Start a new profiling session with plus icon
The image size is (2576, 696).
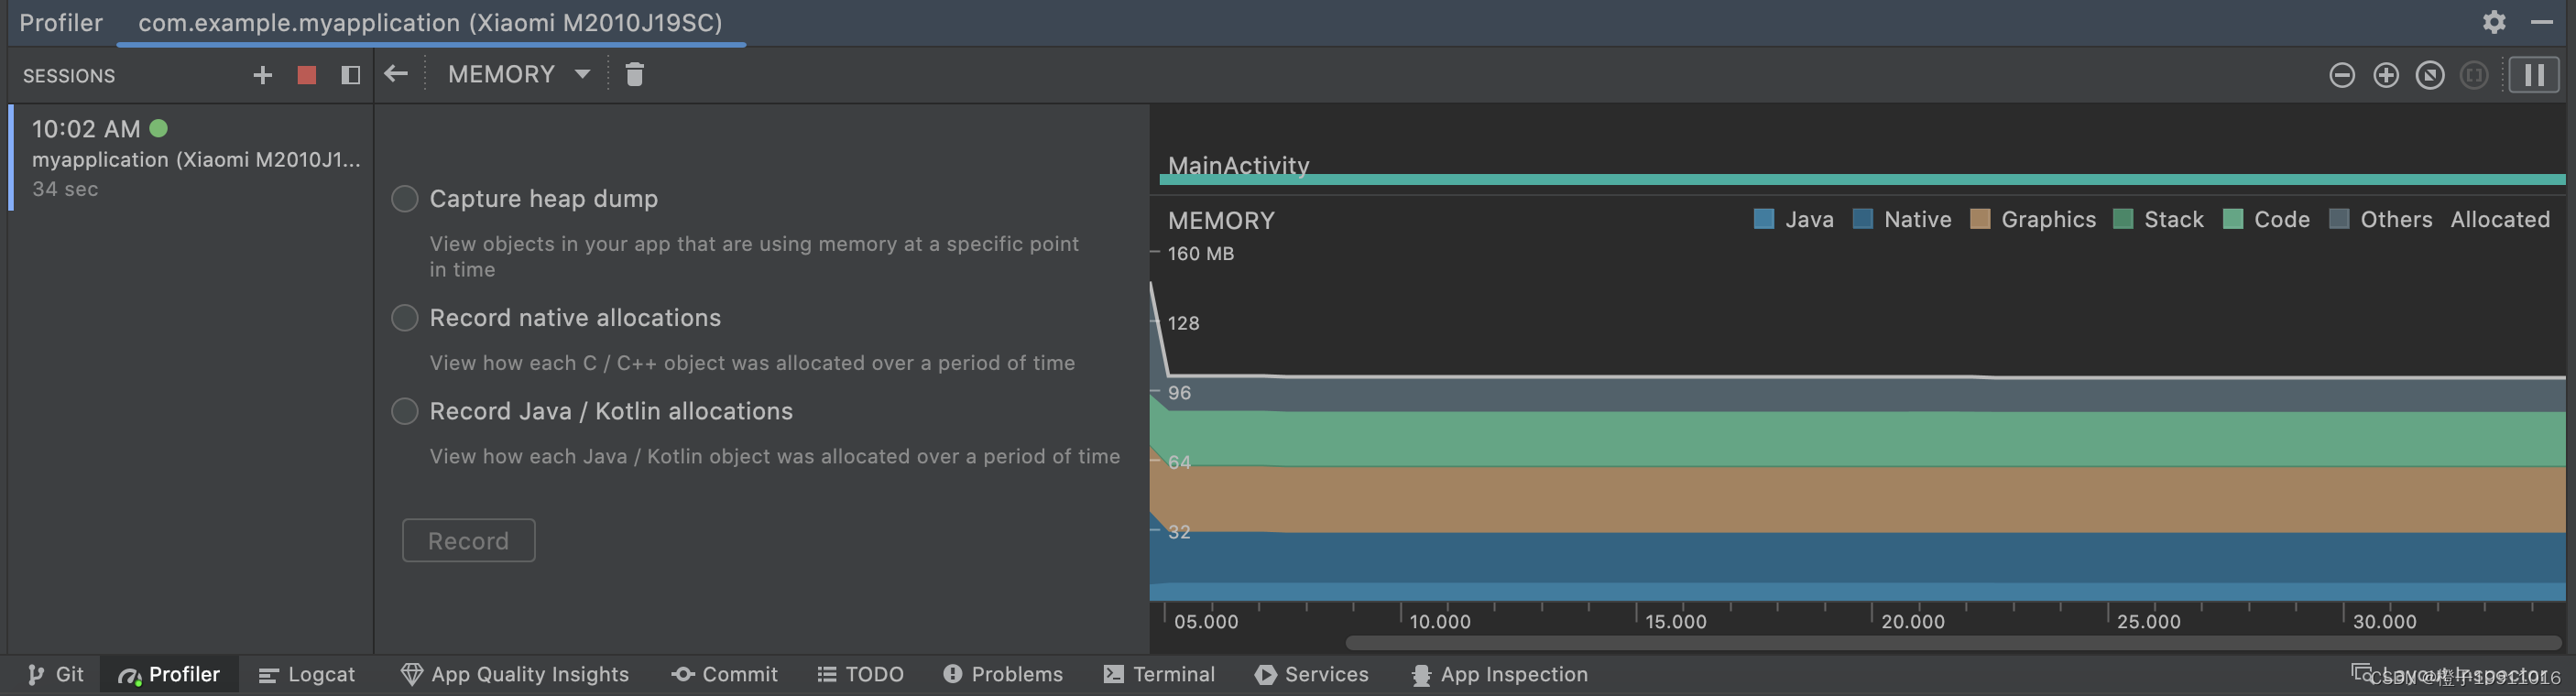(262, 75)
